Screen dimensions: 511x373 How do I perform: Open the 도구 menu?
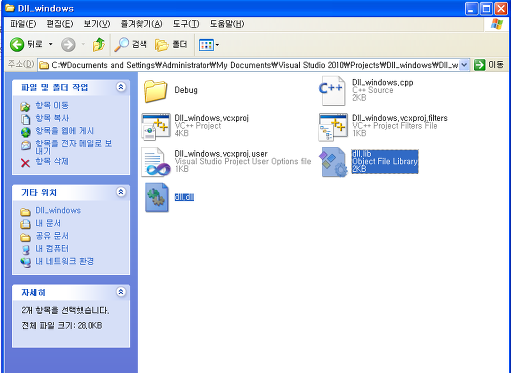pos(186,24)
